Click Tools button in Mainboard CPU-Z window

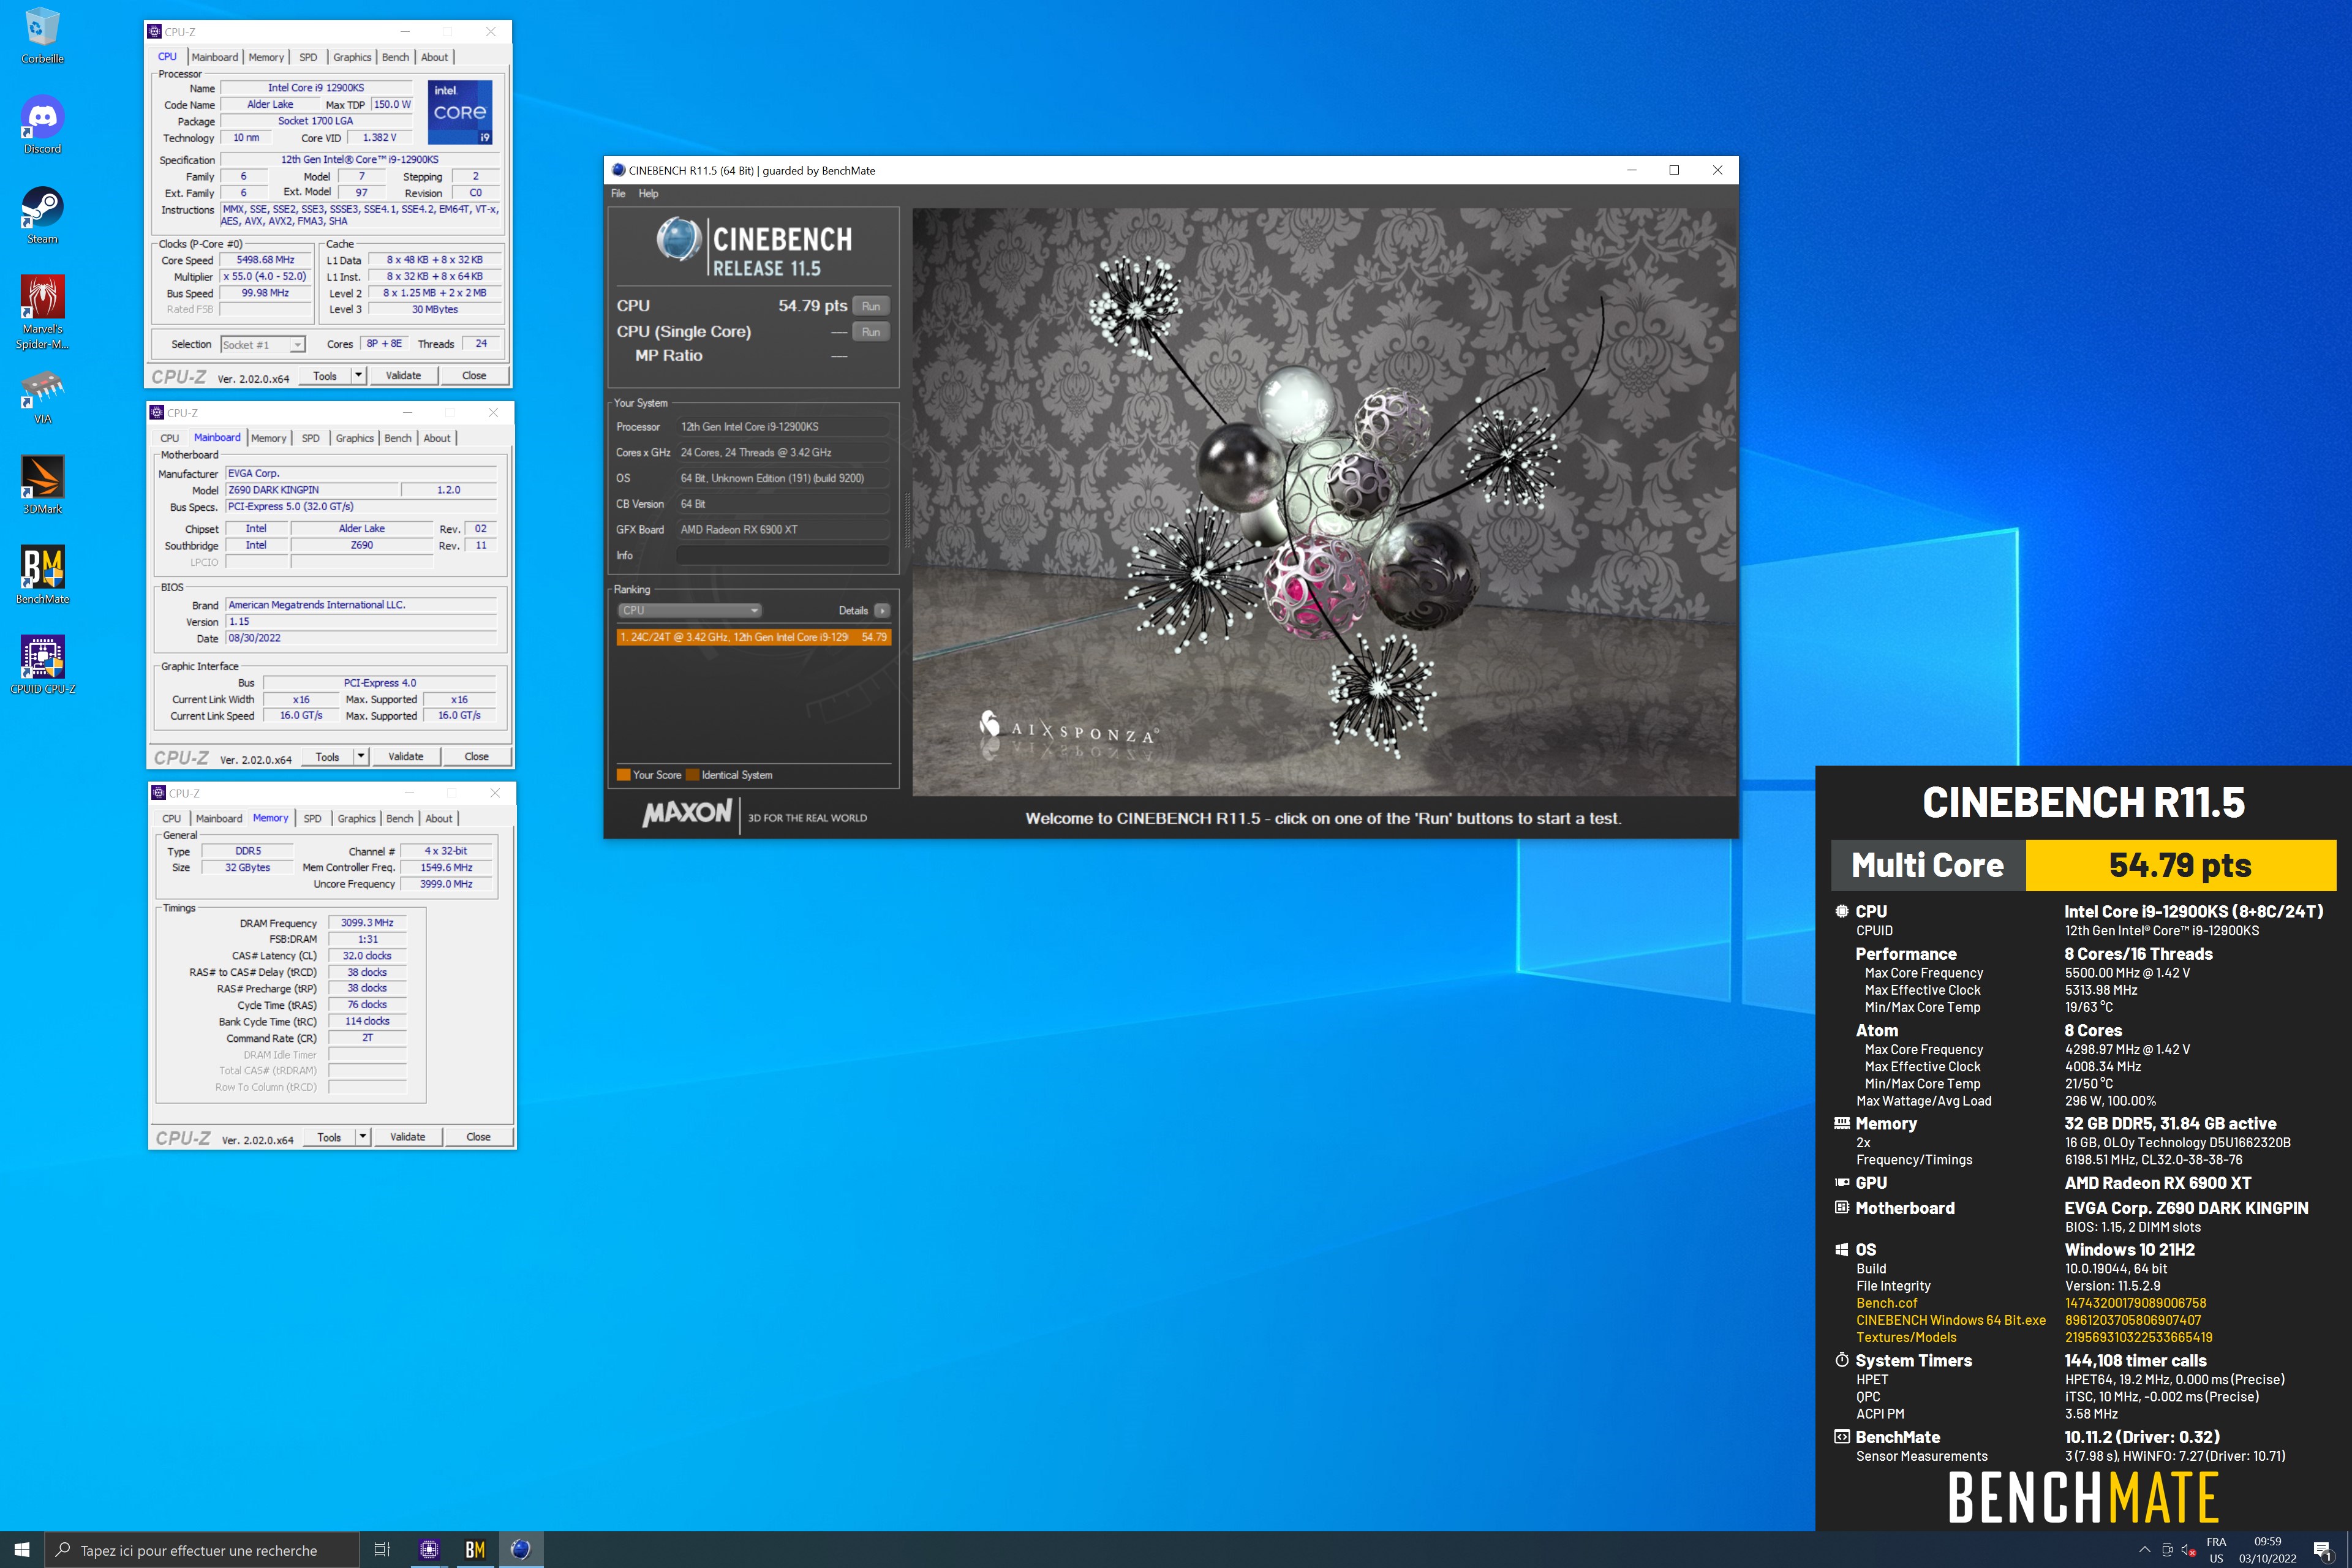coord(327,756)
